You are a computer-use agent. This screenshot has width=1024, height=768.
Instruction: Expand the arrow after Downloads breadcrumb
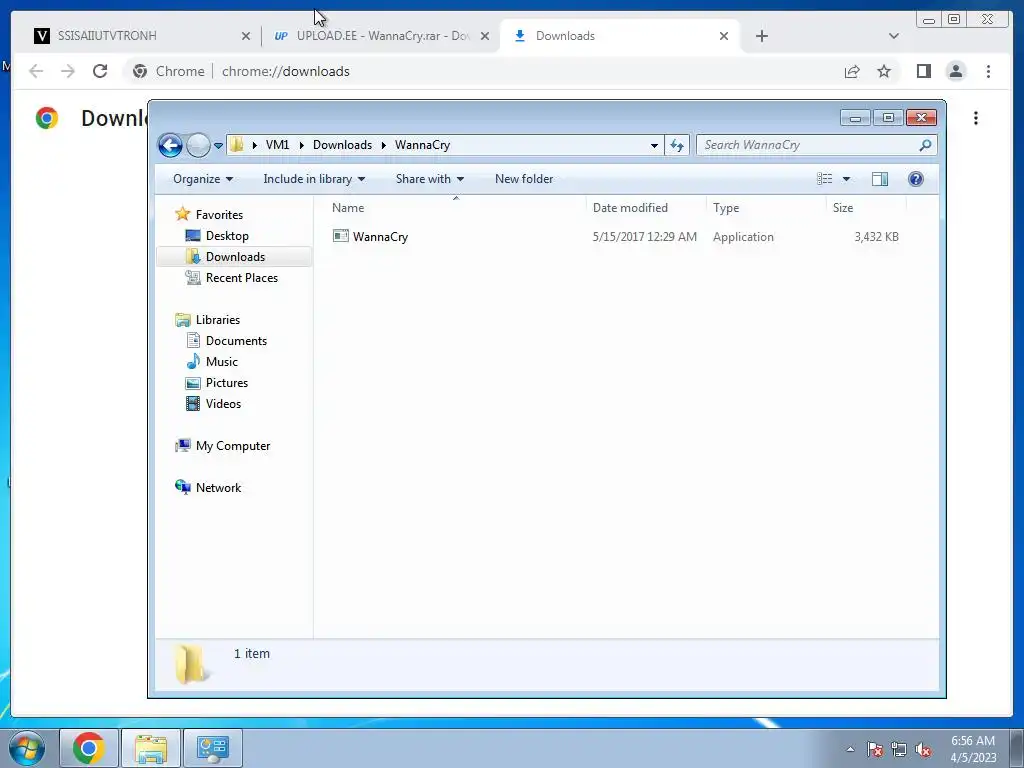point(383,145)
